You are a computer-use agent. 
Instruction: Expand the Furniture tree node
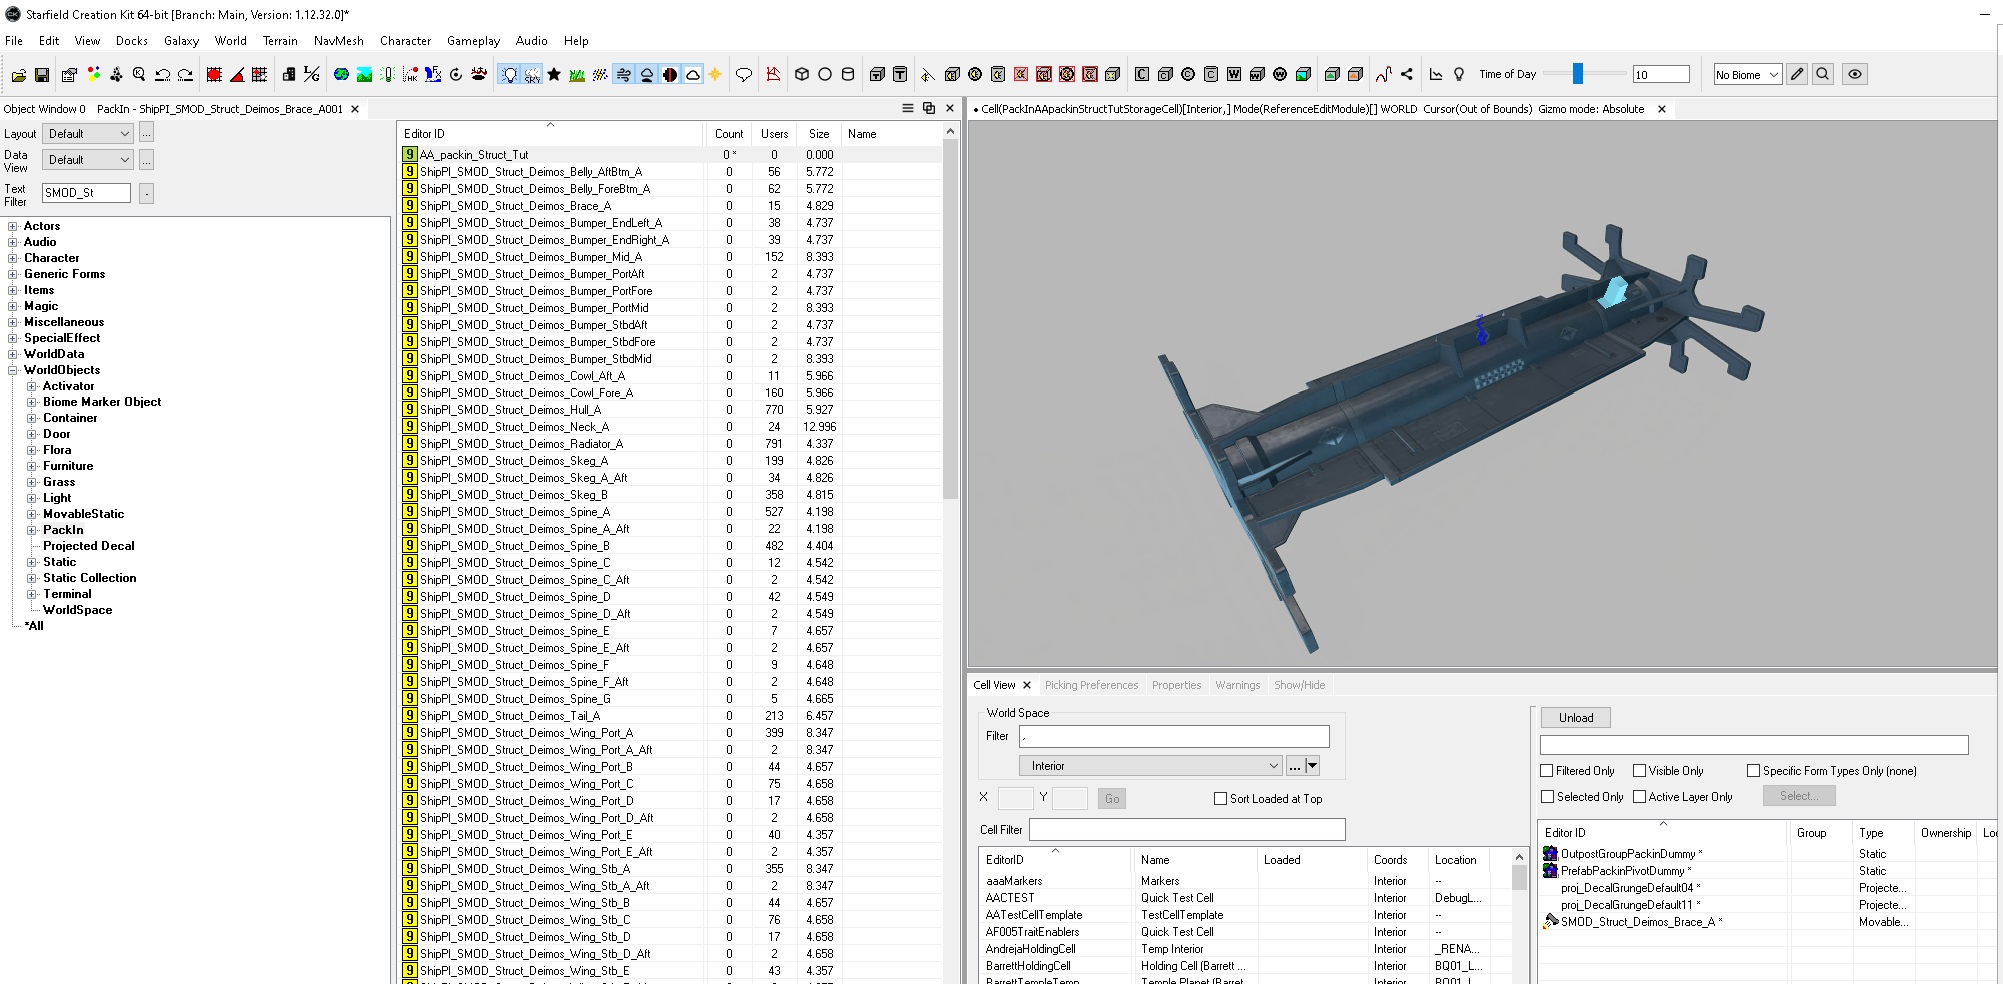32,466
